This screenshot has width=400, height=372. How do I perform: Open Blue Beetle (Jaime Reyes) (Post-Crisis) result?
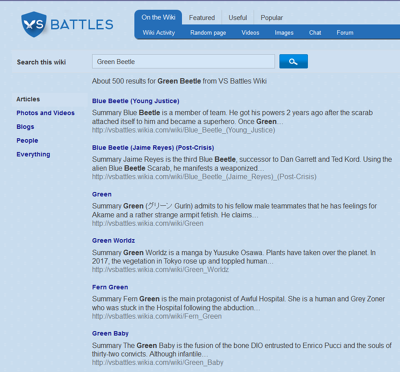(x=153, y=148)
